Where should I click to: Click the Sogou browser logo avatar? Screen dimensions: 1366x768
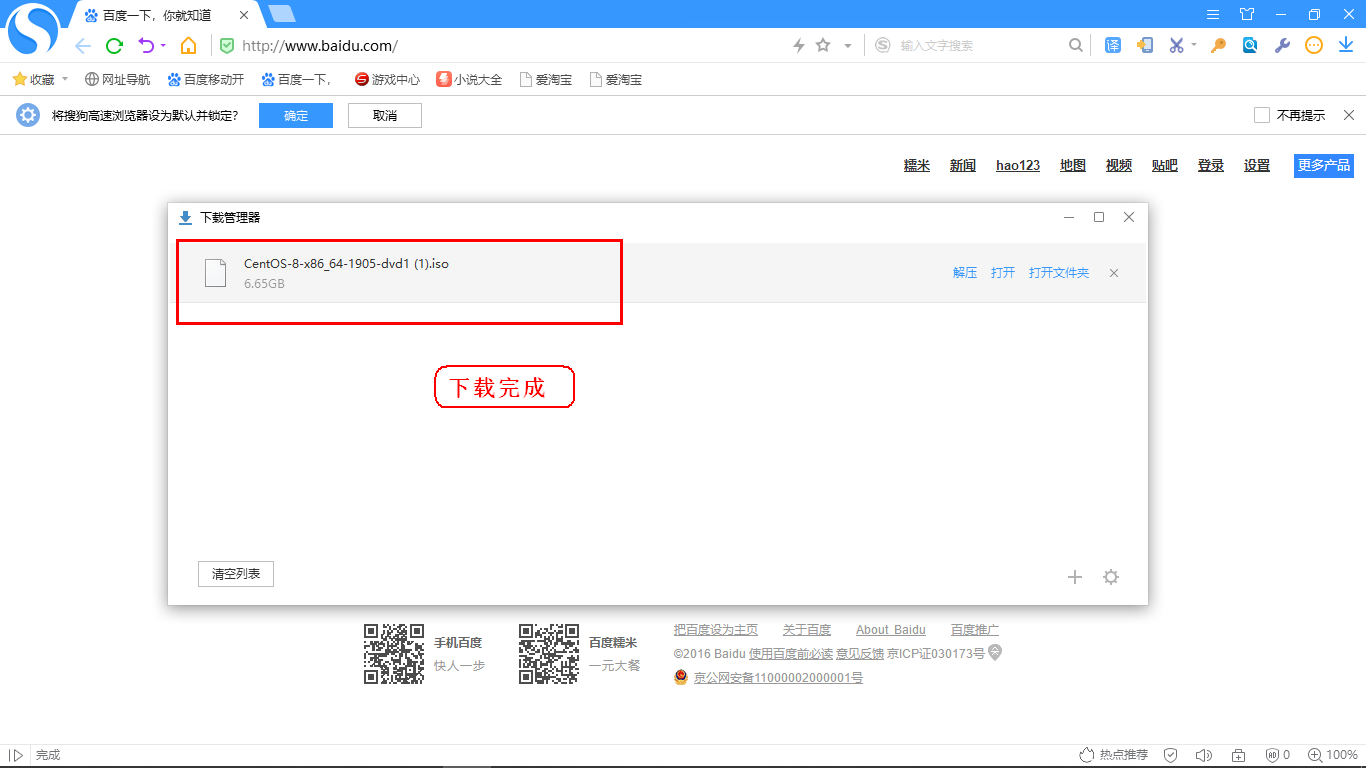pyautogui.click(x=33, y=29)
